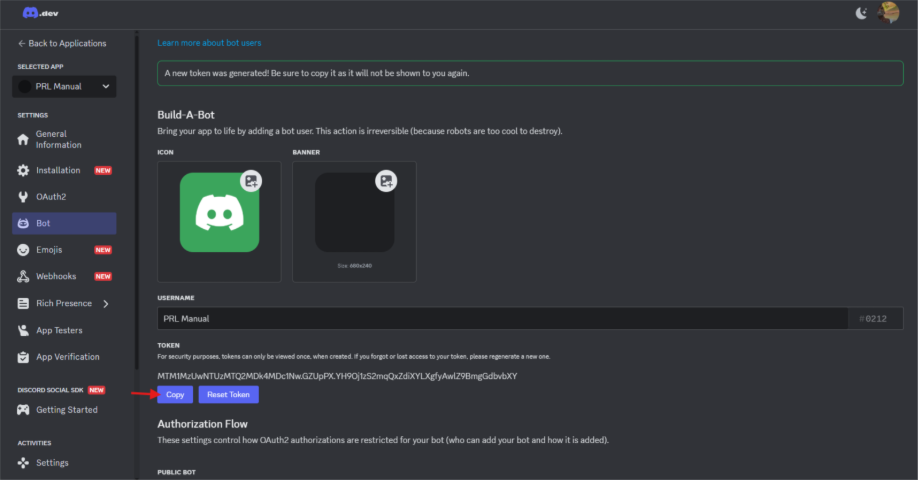Image resolution: width=918 pixels, height=480 pixels.
Task: Click the Emojis smiley icon
Action: [x=23, y=250]
